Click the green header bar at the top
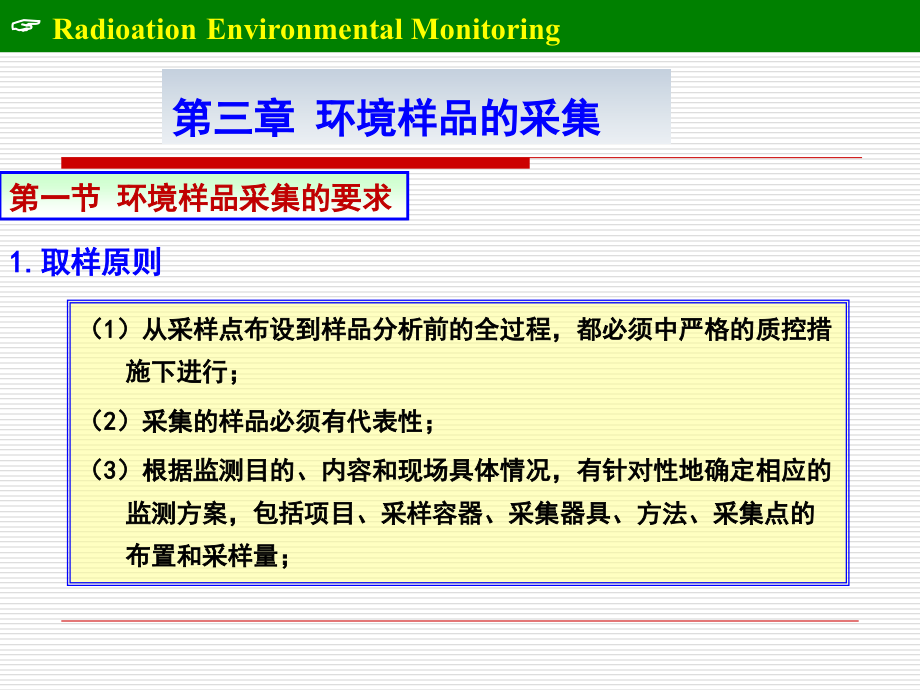 700,26
